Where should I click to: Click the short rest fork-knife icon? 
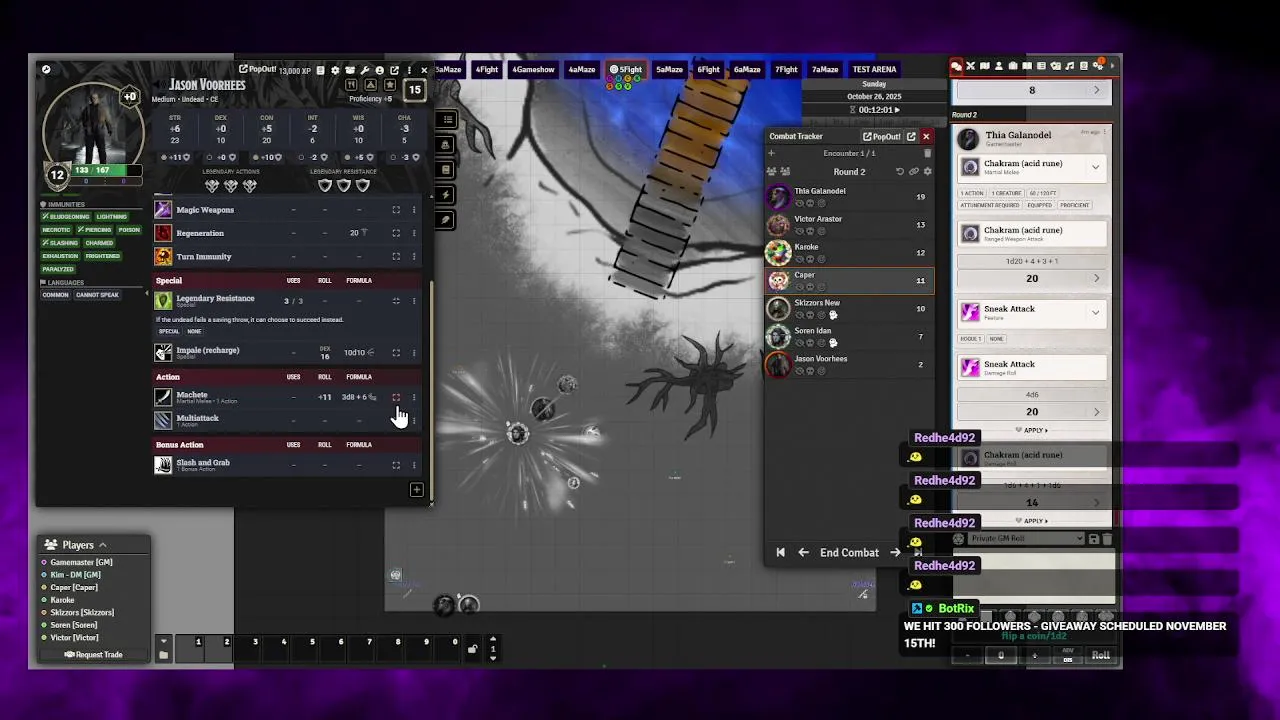pyautogui.click(x=351, y=85)
